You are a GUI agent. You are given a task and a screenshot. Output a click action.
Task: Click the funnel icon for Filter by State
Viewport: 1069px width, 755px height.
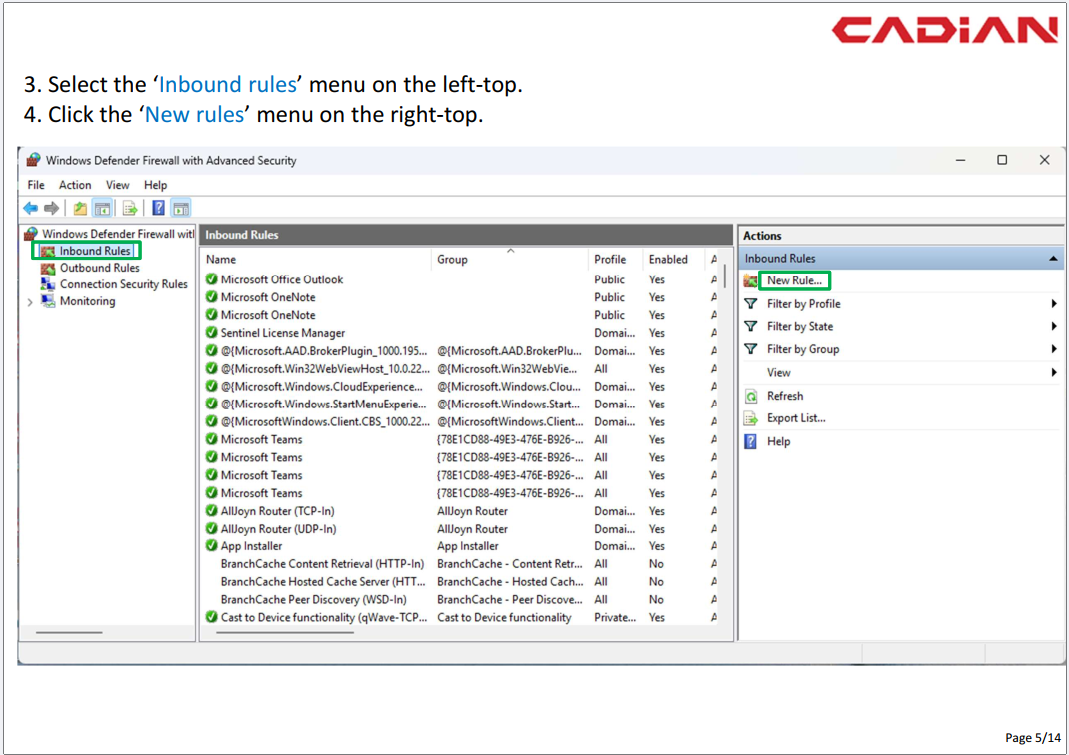coord(751,327)
